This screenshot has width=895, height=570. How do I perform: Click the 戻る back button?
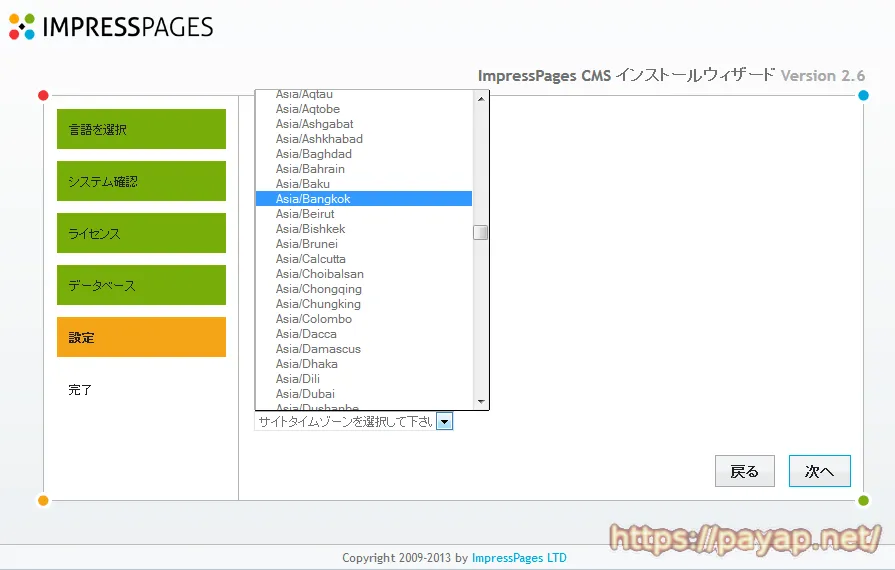pyautogui.click(x=745, y=471)
